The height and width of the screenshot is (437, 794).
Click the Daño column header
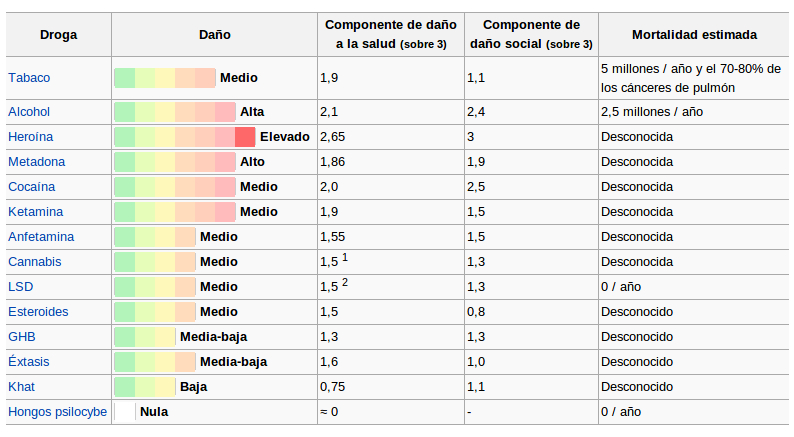click(215, 35)
